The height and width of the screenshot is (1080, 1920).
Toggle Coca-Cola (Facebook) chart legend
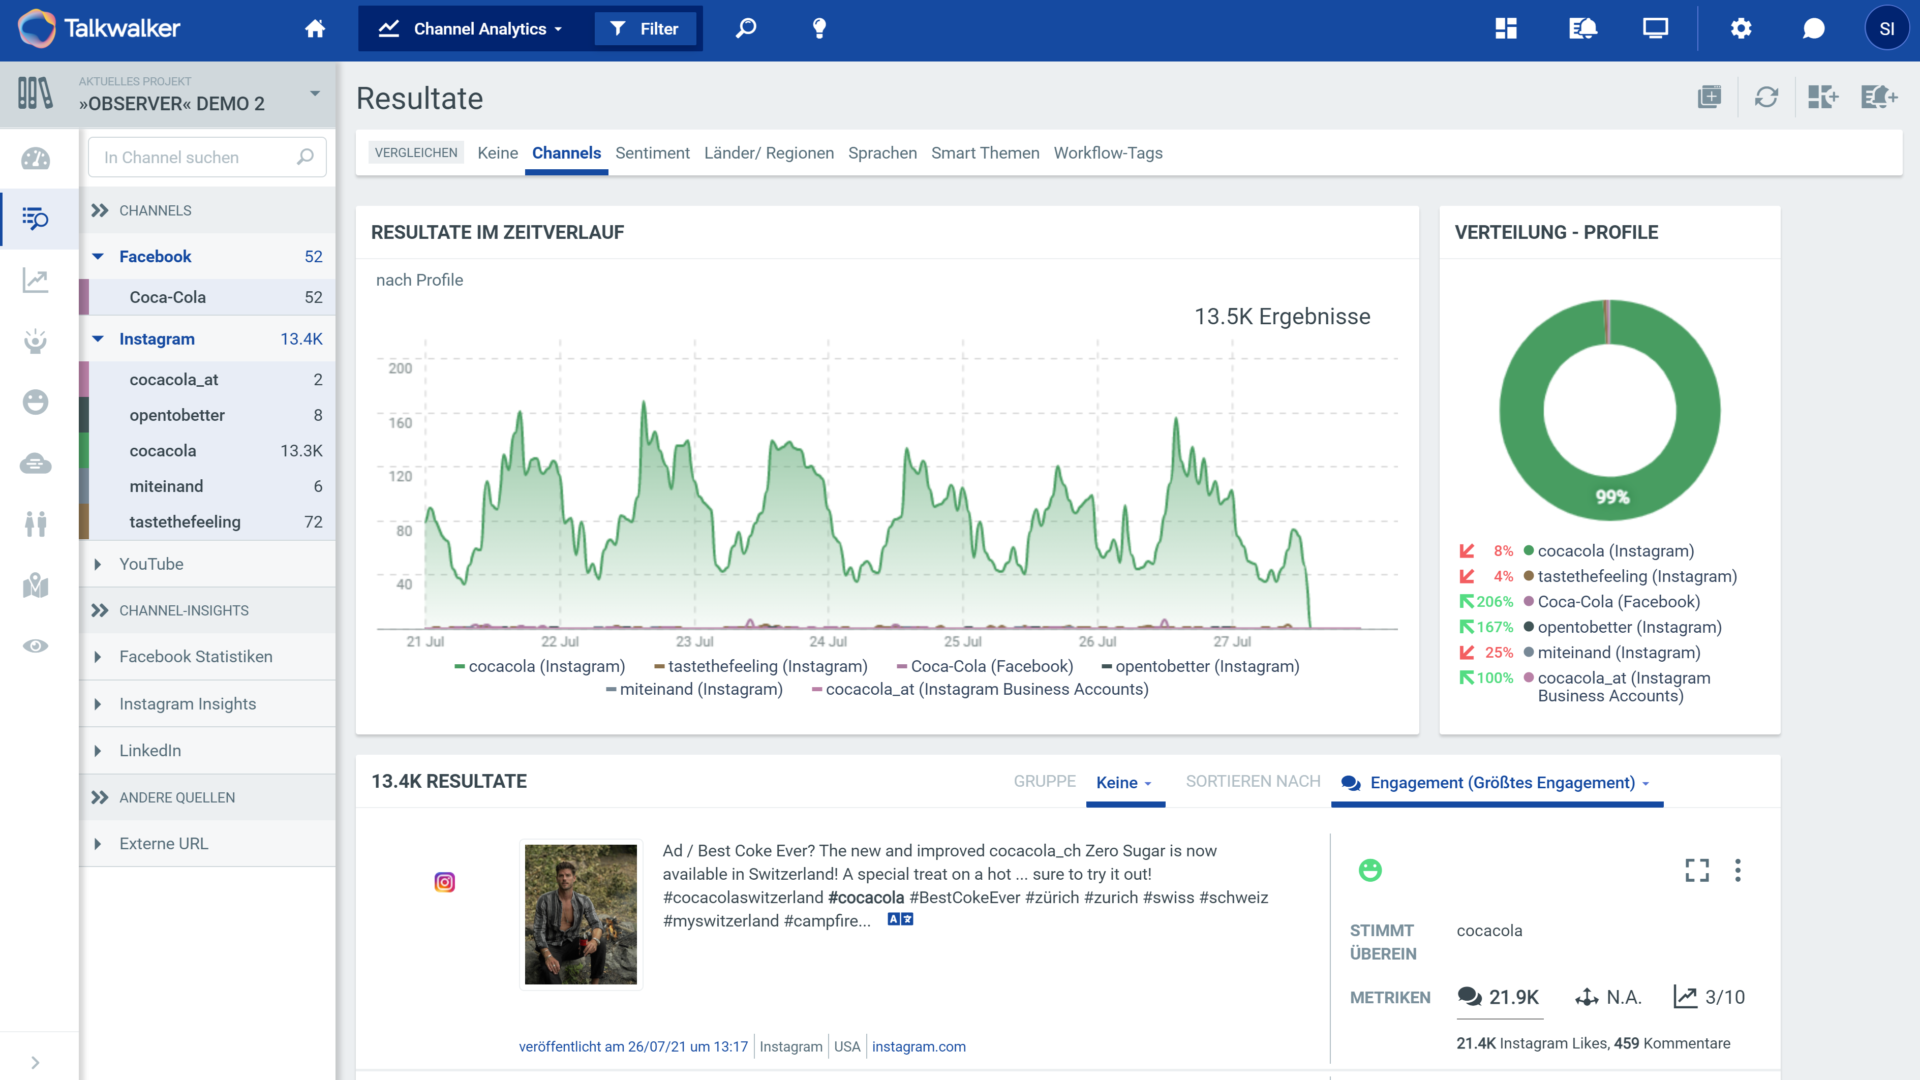[985, 666]
